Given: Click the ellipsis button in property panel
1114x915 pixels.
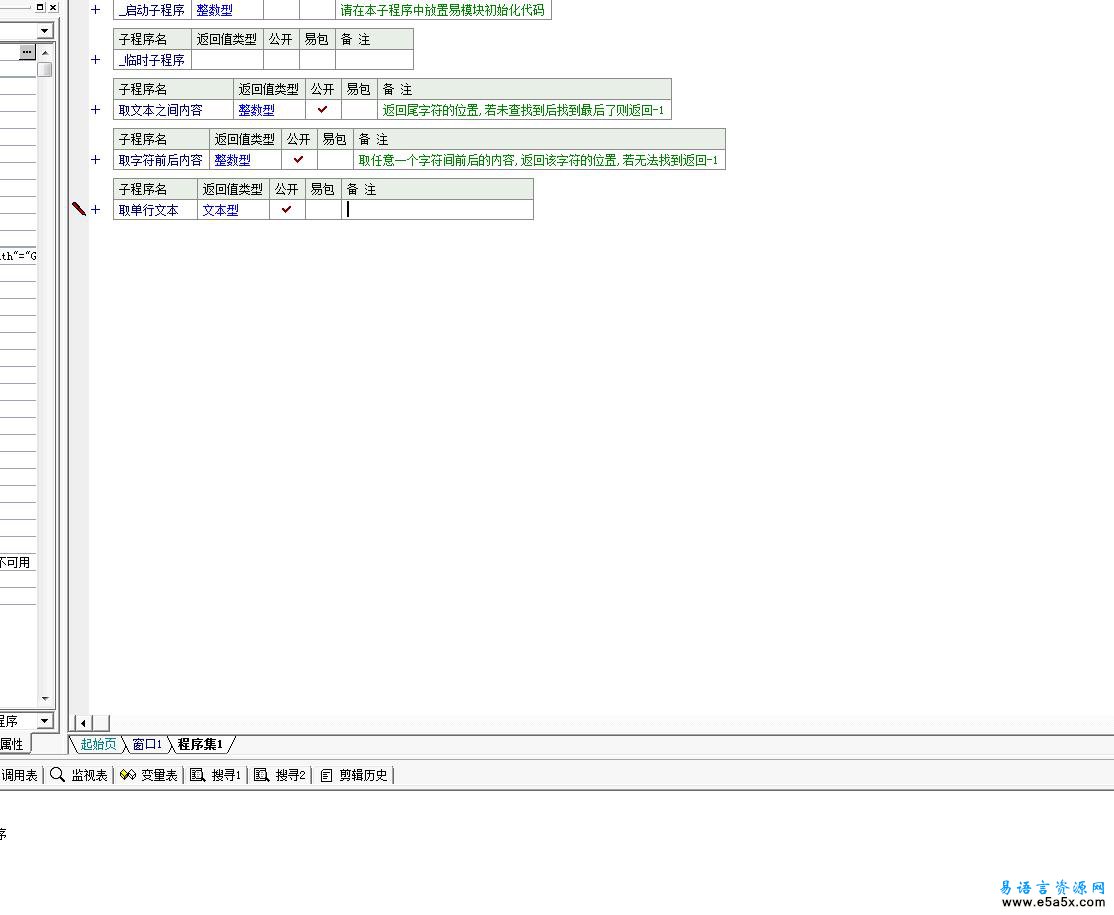Looking at the screenshot, I should coord(27,52).
